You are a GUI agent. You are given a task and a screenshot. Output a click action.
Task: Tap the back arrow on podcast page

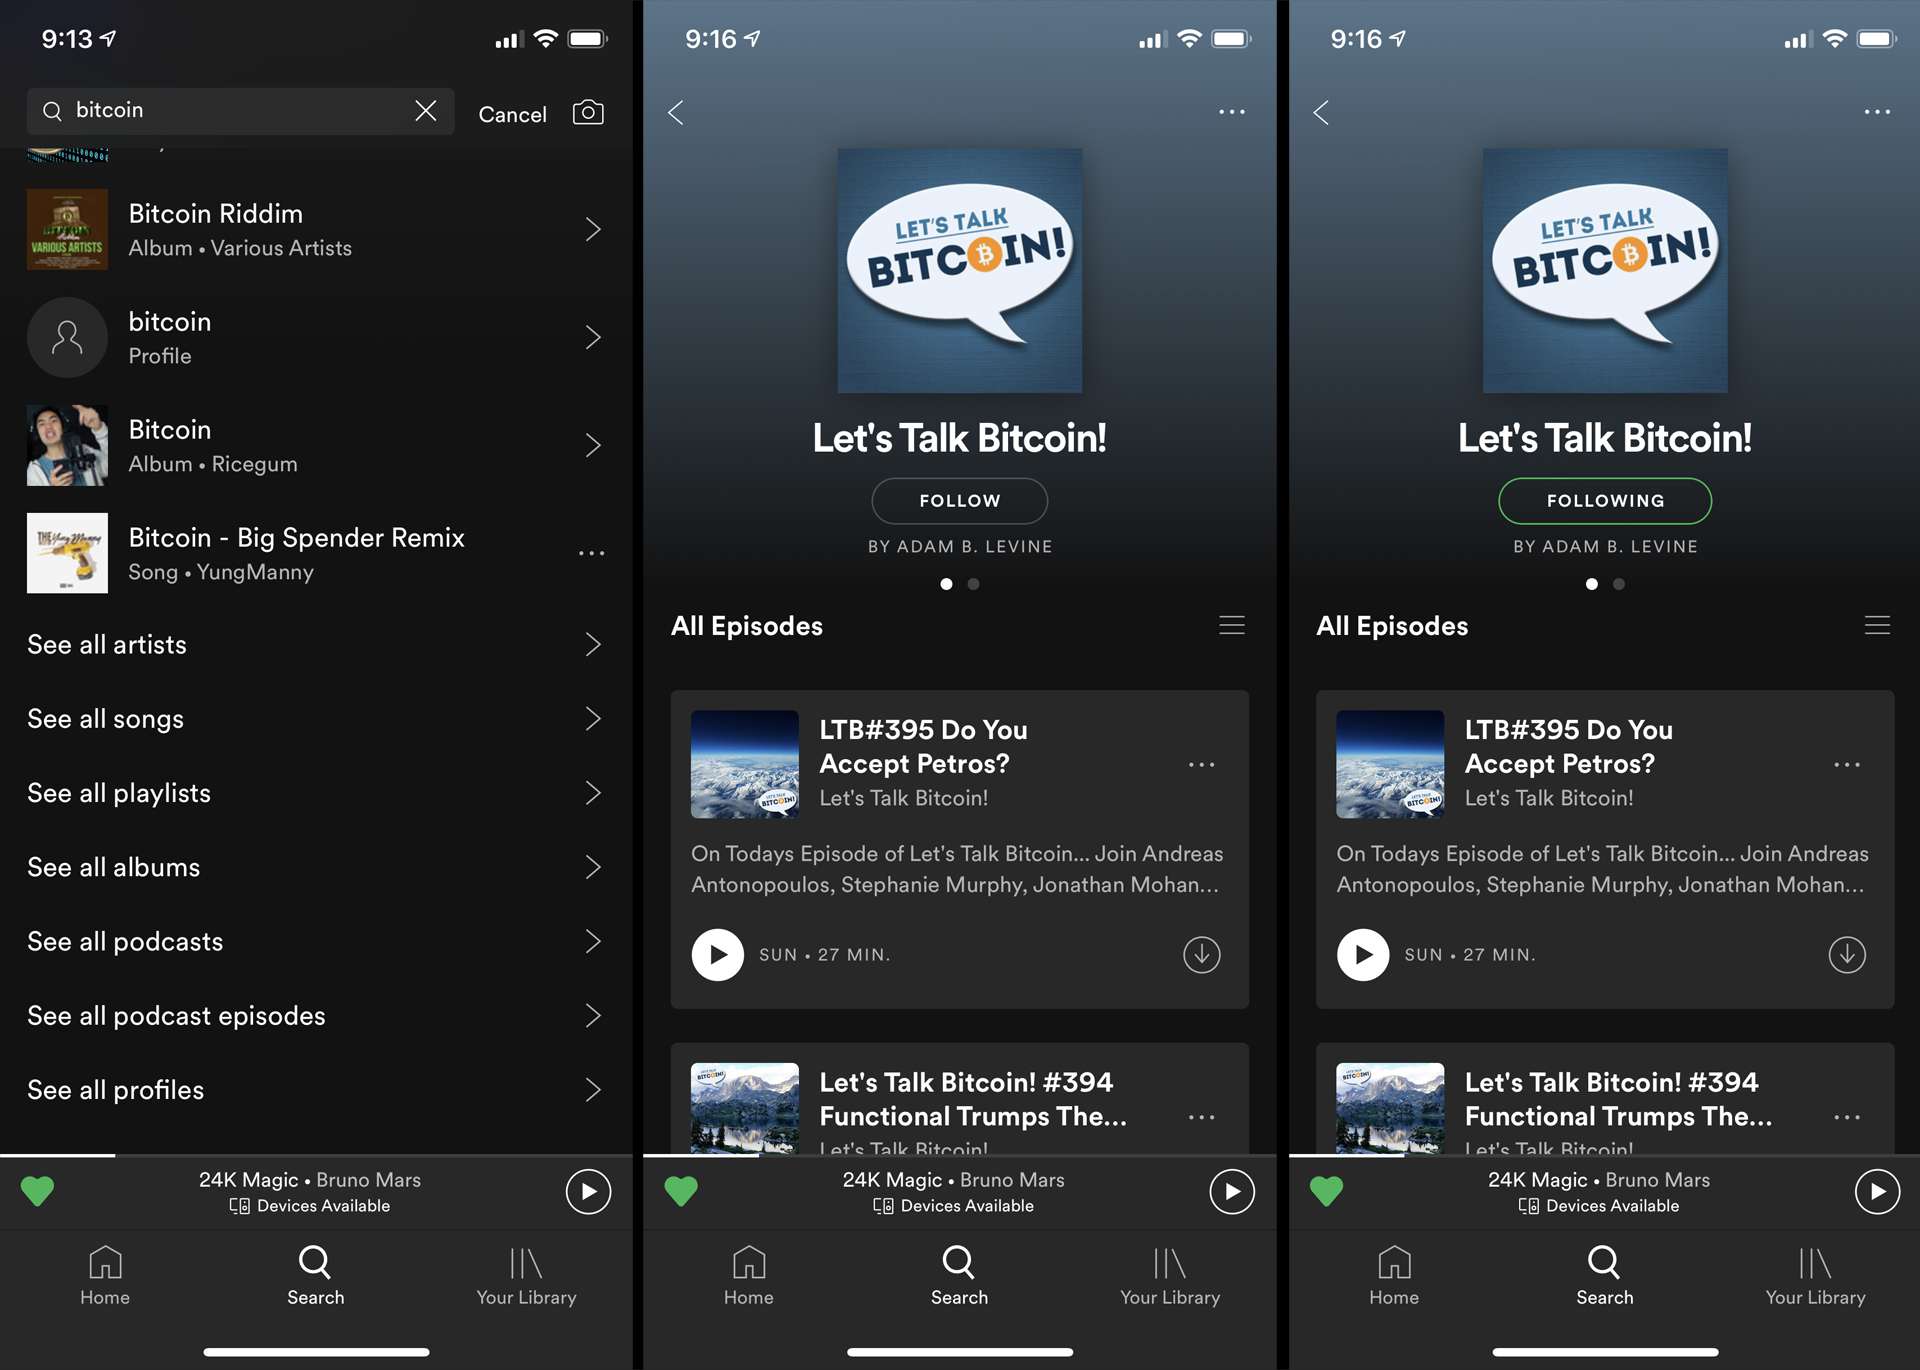pos(675,110)
